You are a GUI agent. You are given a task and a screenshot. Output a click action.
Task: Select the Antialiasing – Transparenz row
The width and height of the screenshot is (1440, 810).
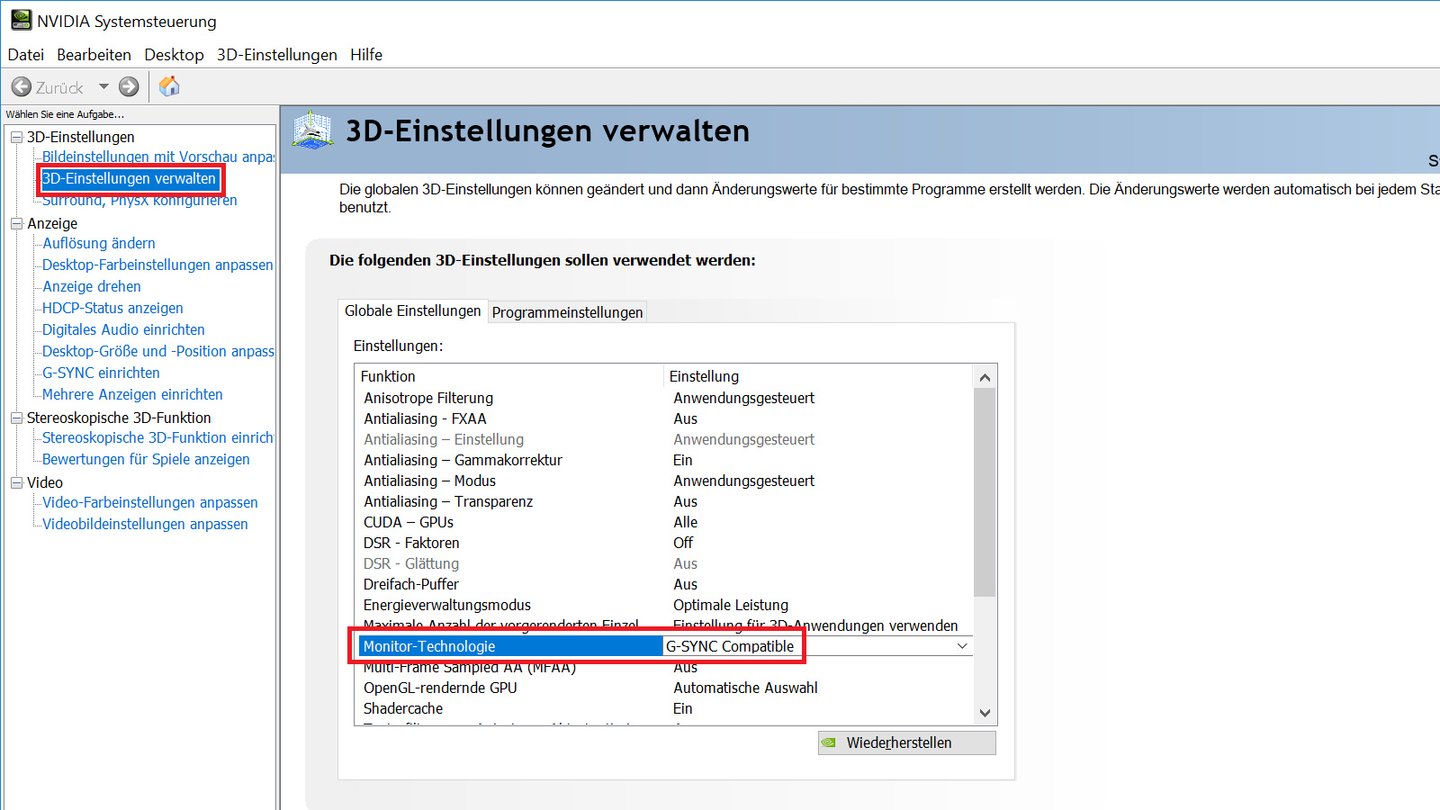point(664,502)
